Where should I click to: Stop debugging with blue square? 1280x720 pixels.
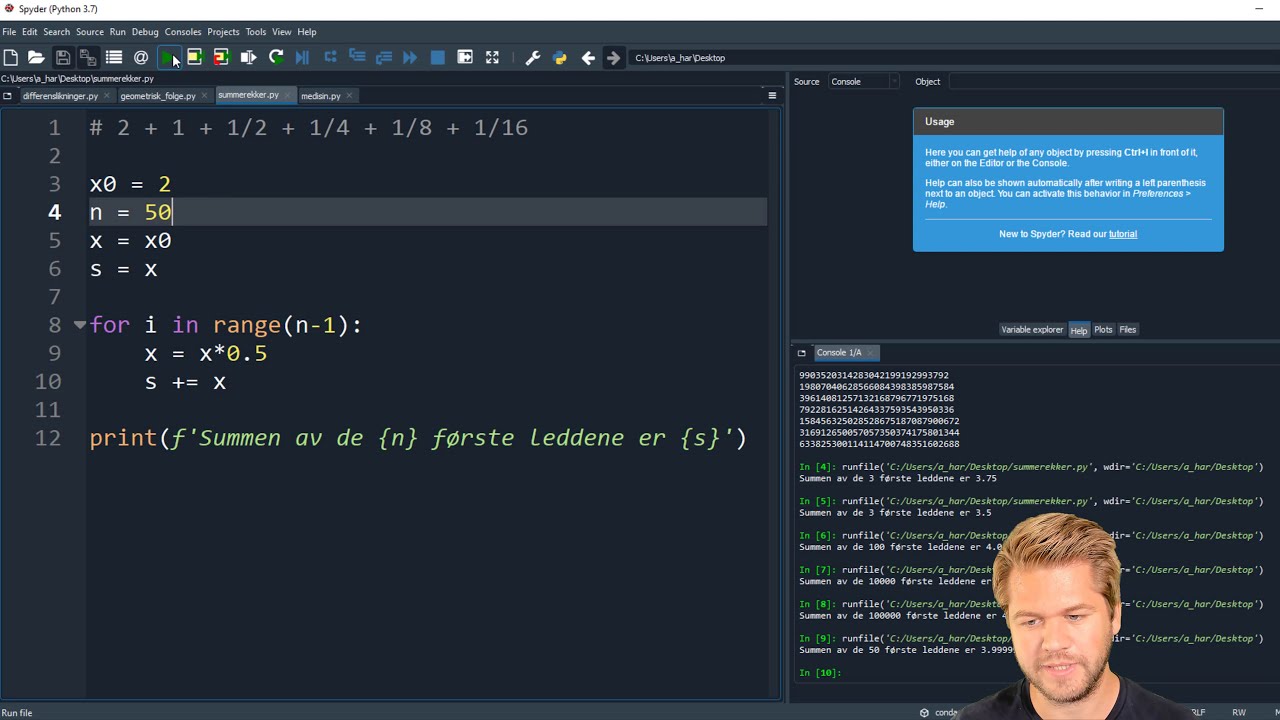[x=437, y=58]
